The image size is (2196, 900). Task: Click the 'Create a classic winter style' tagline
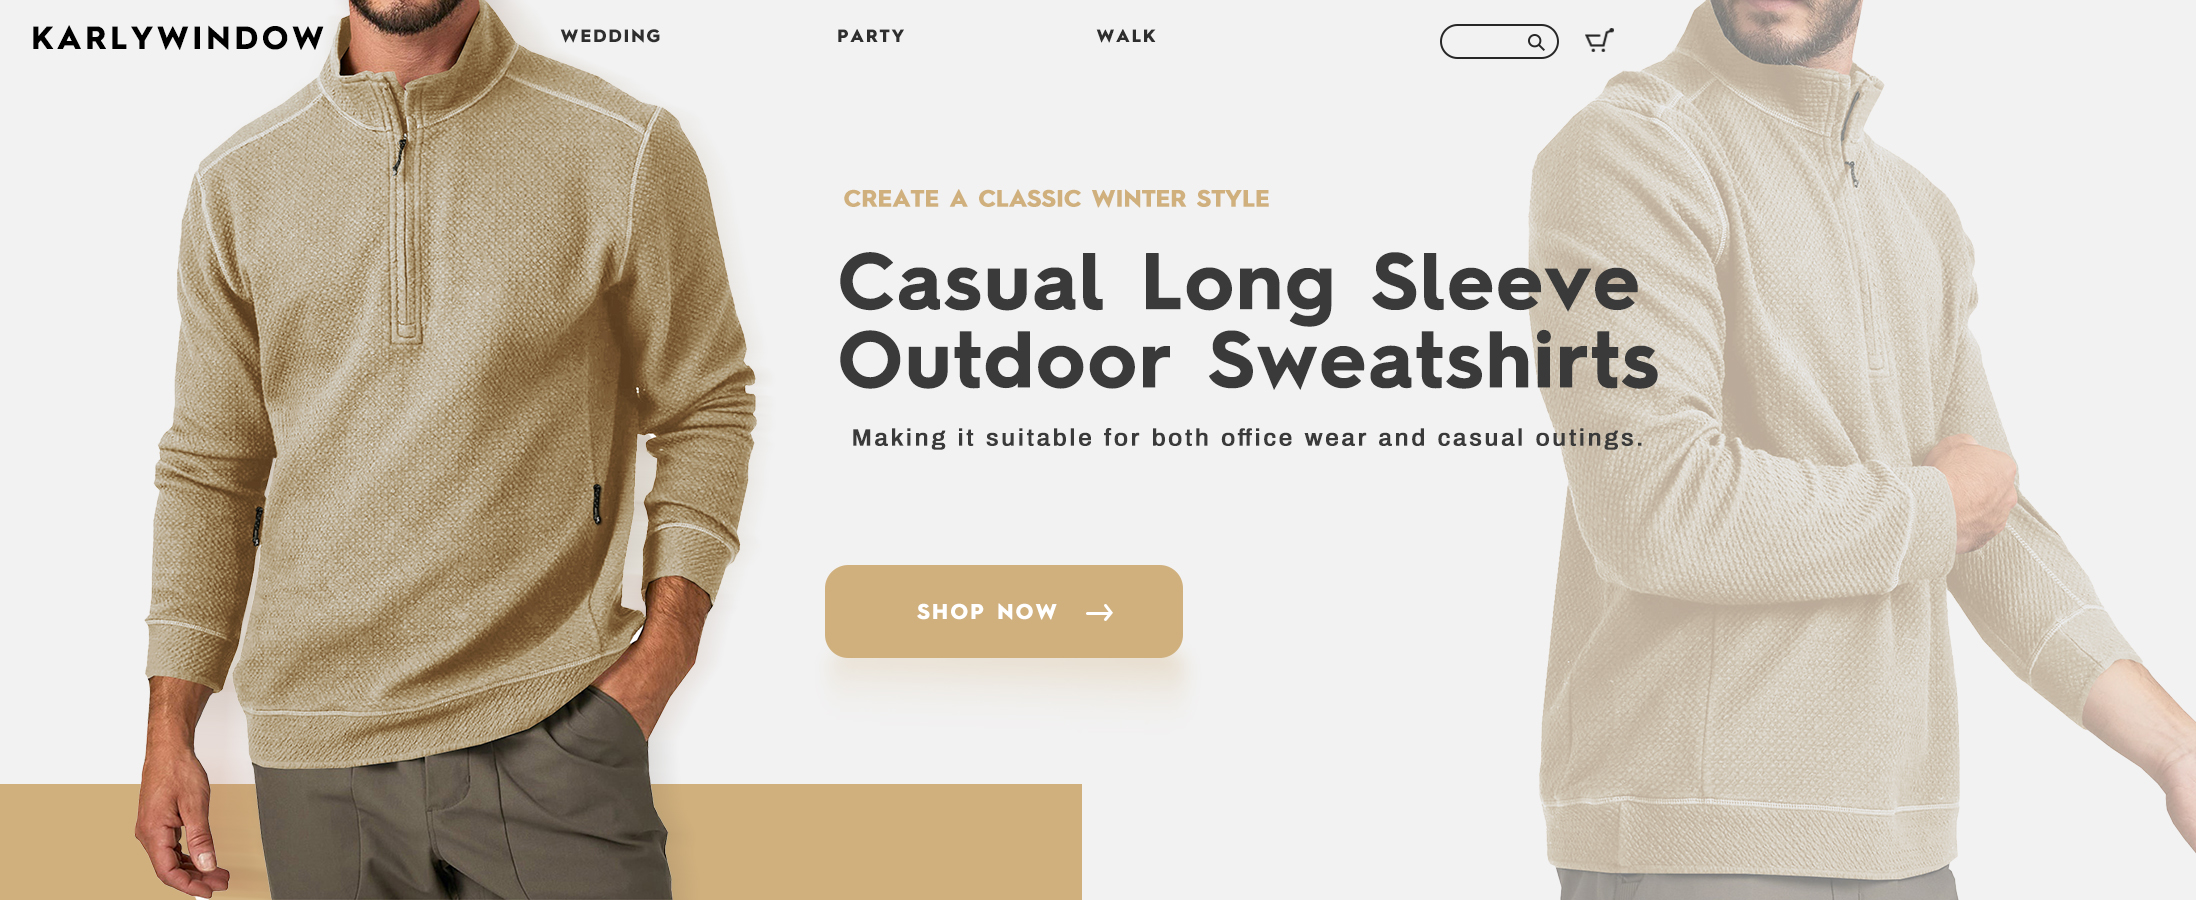pyautogui.click(x=1056, y=199)
